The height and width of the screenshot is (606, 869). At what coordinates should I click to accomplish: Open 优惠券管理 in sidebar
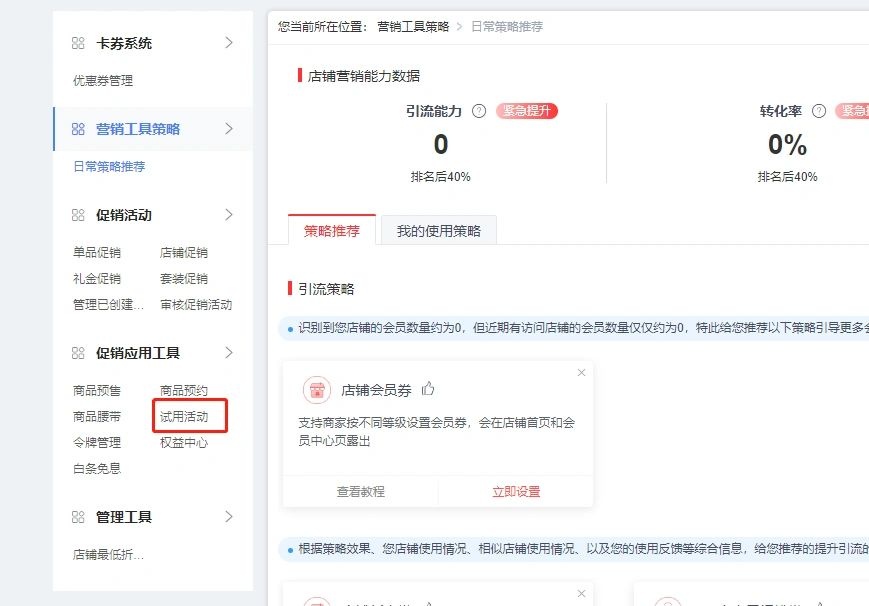coord(103,81)
